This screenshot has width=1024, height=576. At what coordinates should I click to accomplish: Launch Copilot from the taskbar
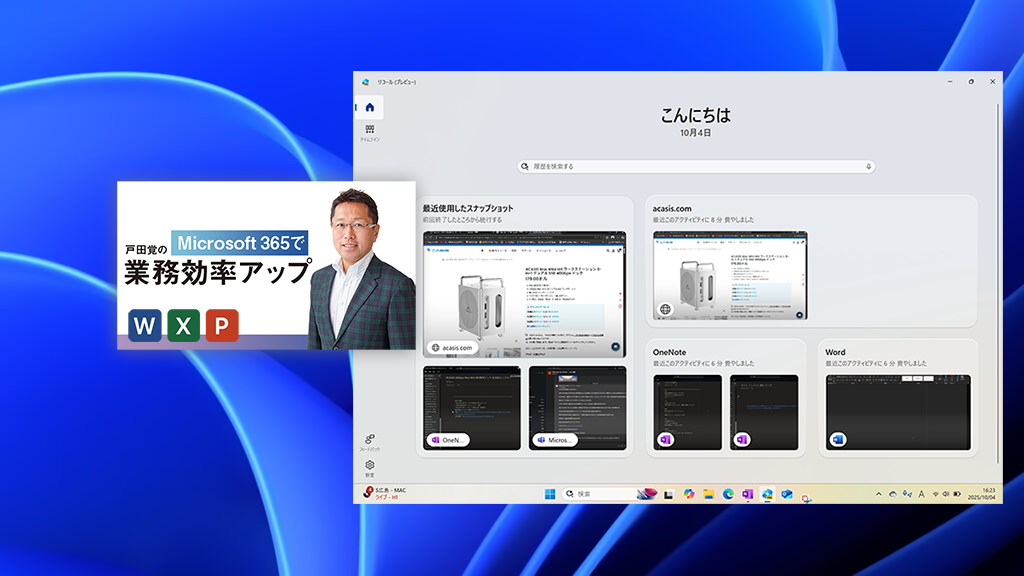click(689, 494)
